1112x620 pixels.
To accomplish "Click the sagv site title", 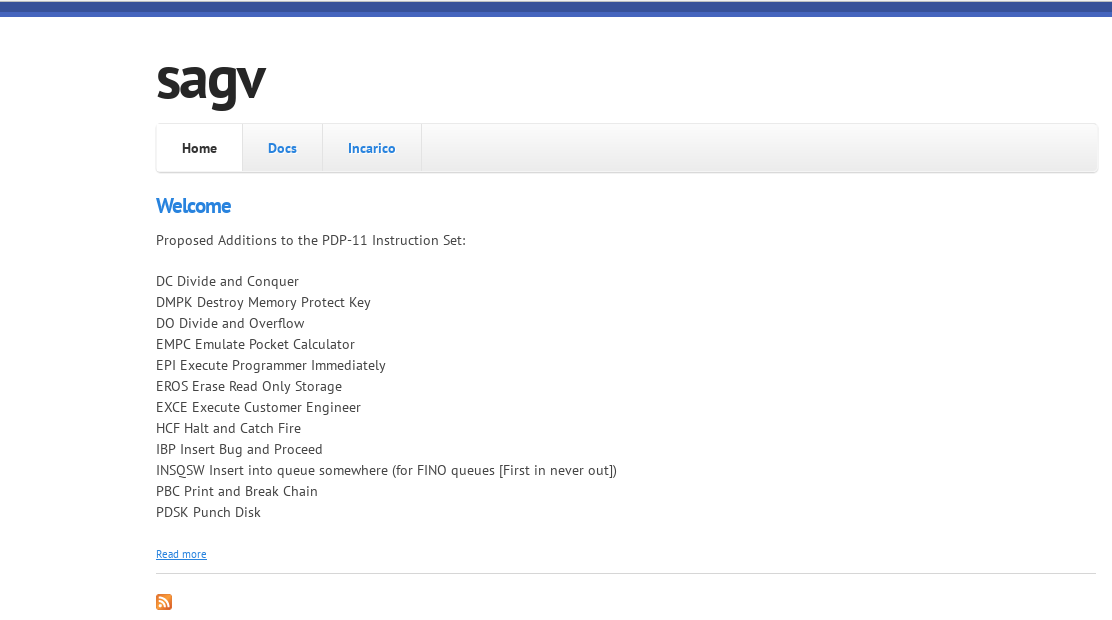I will point(211,80).
